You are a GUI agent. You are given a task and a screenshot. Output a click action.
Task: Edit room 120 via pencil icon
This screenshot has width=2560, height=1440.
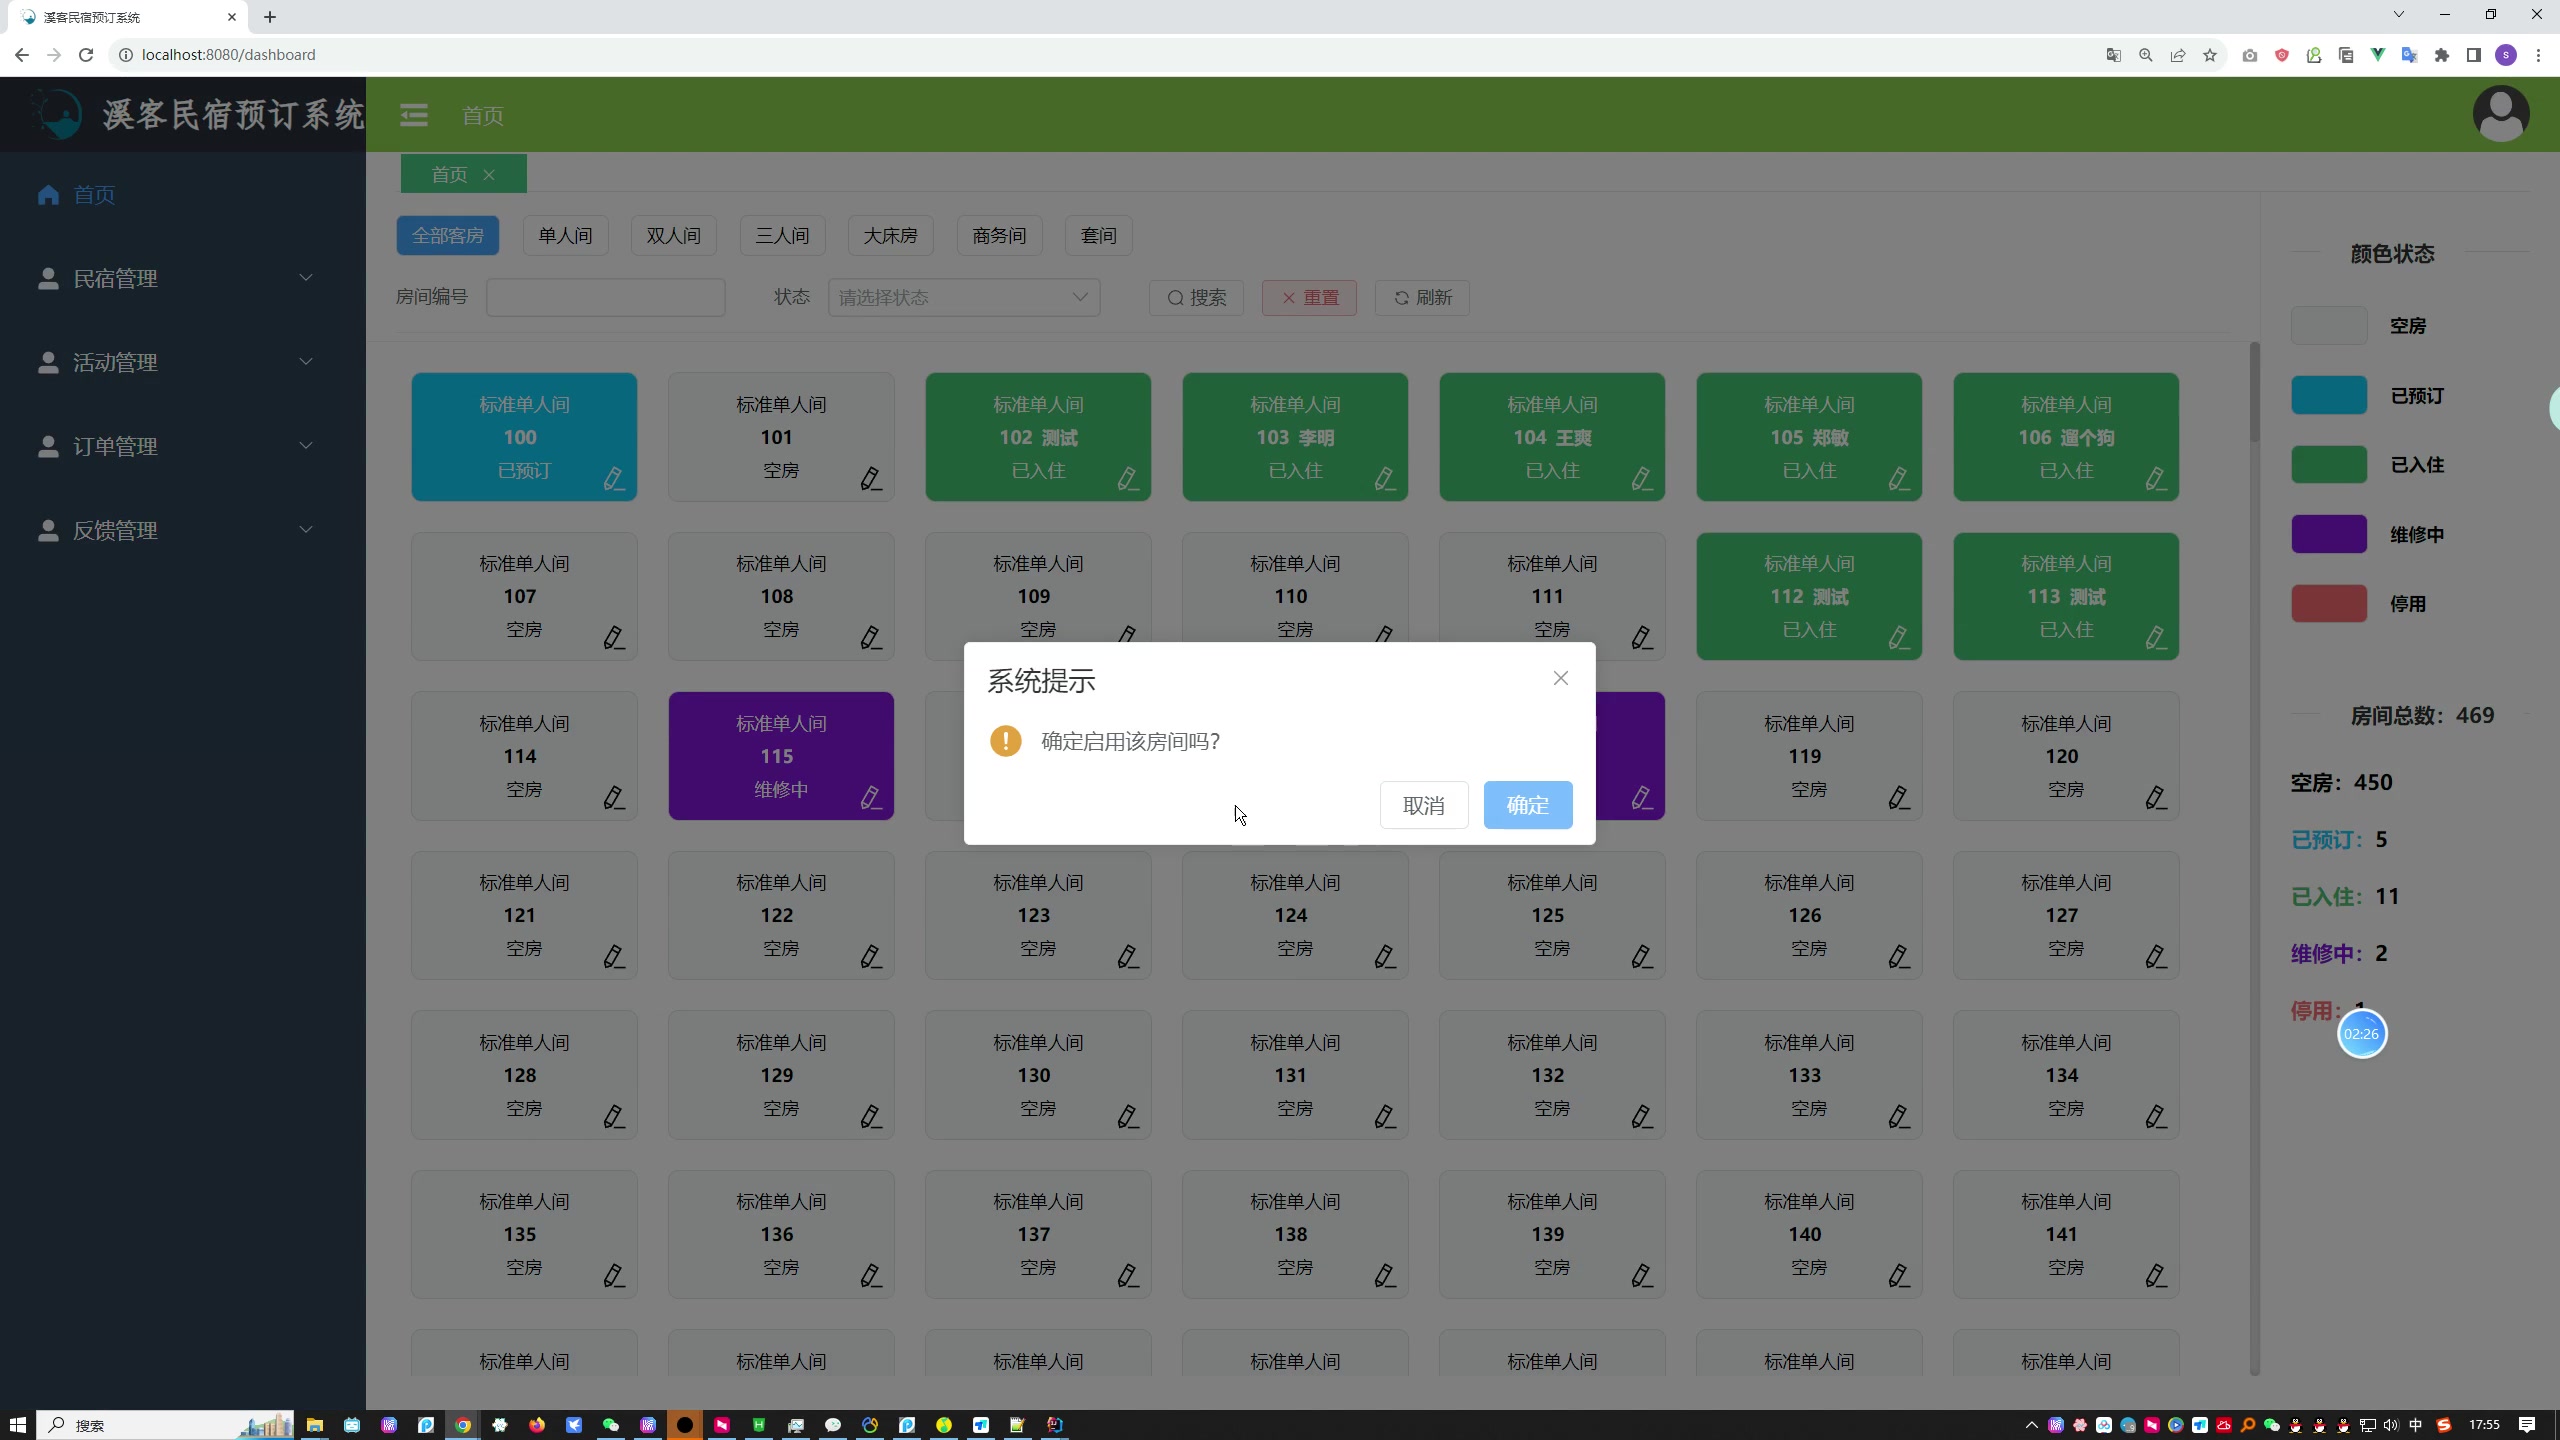click(x=2156, y=798)
